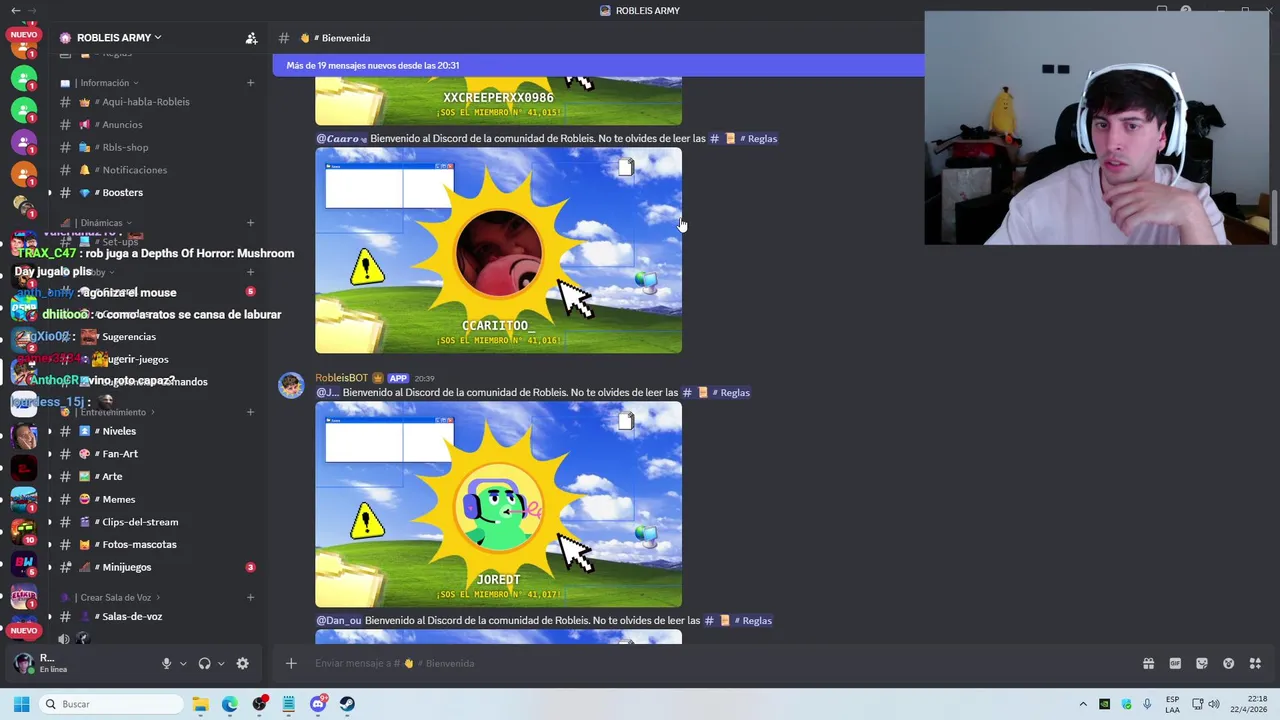The image size is (1280, 720).
Task: Click the taskbar Buscar search box
Action: (x=111, y=704)
